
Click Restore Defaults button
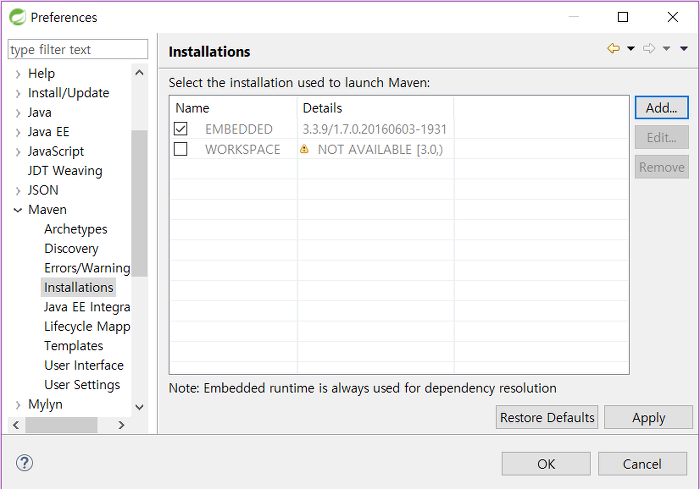pos(547,417)
